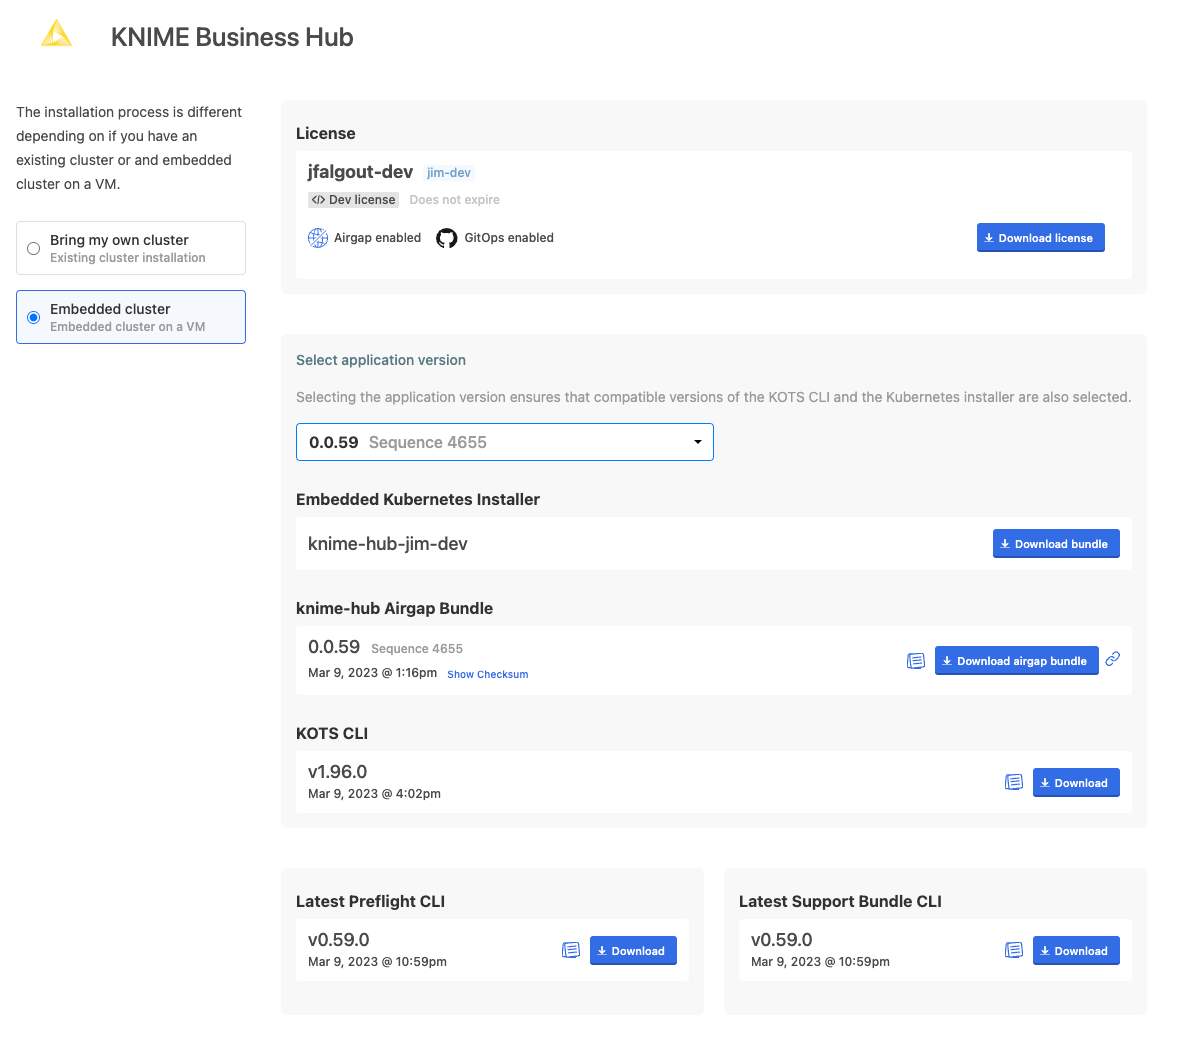Open release notes icon for Preflight CLI
This screenshot has height=1047, width=1199.
coord(570,950)
